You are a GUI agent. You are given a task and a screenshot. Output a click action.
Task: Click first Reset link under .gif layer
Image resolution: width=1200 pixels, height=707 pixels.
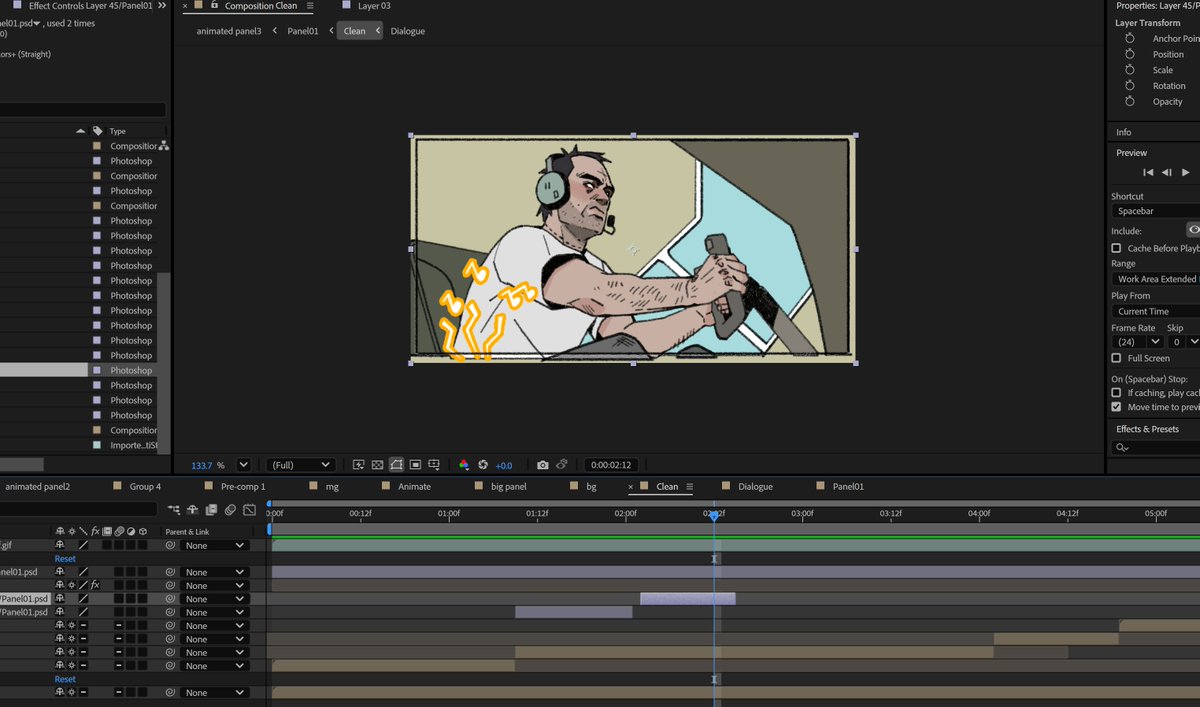65,559
